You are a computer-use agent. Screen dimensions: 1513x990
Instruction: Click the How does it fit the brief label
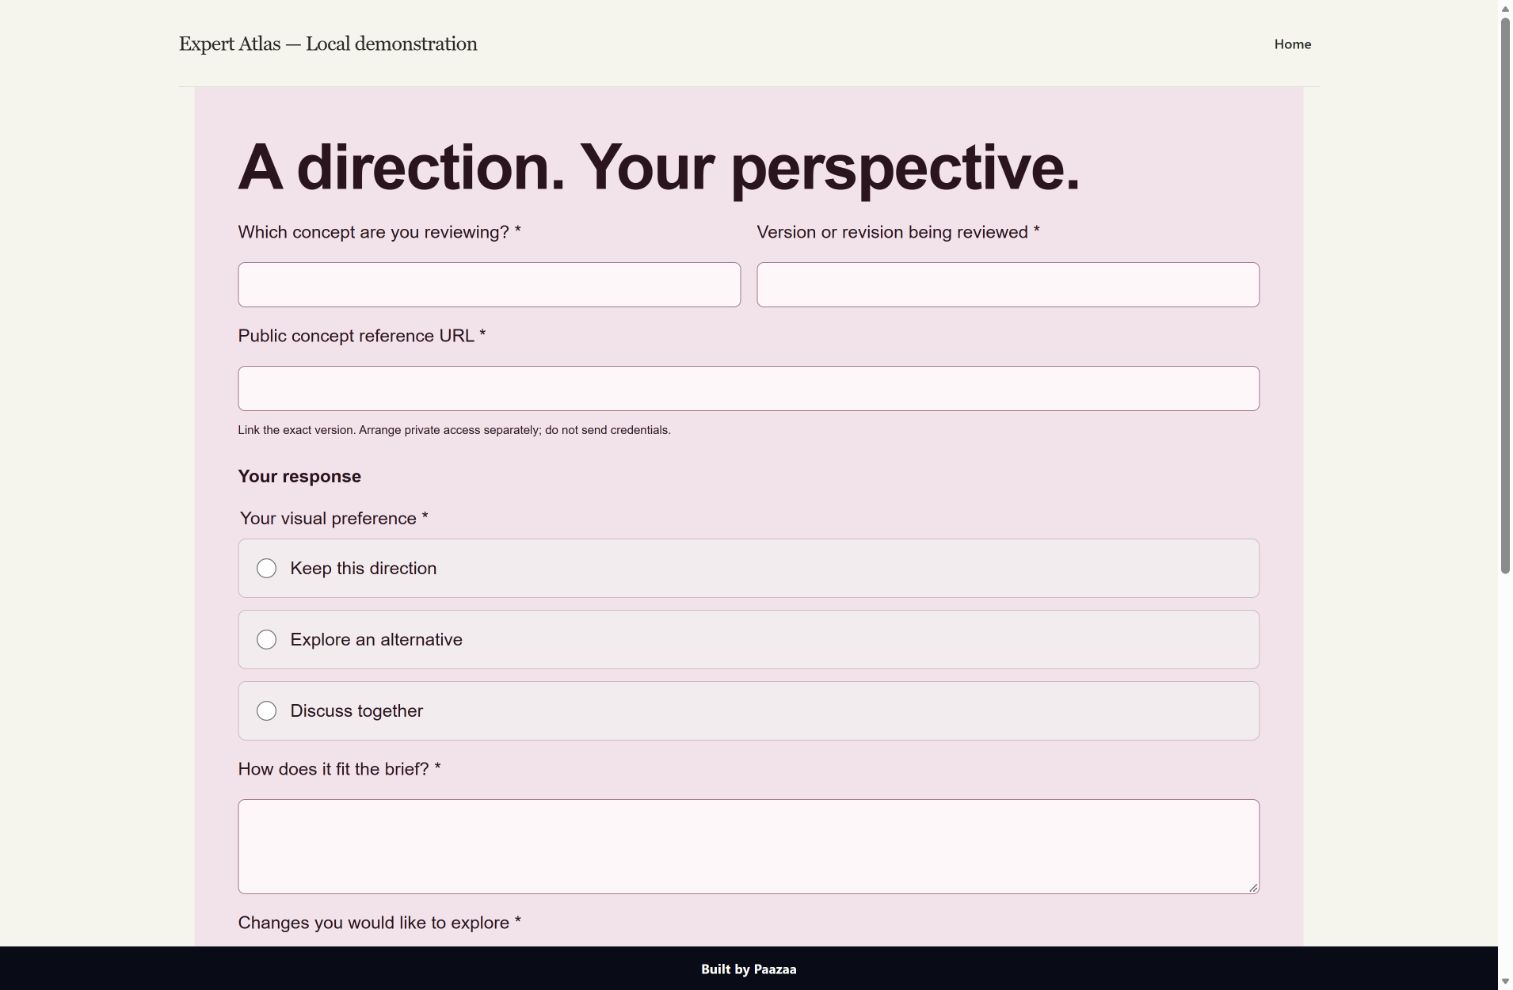pos(339,769)
